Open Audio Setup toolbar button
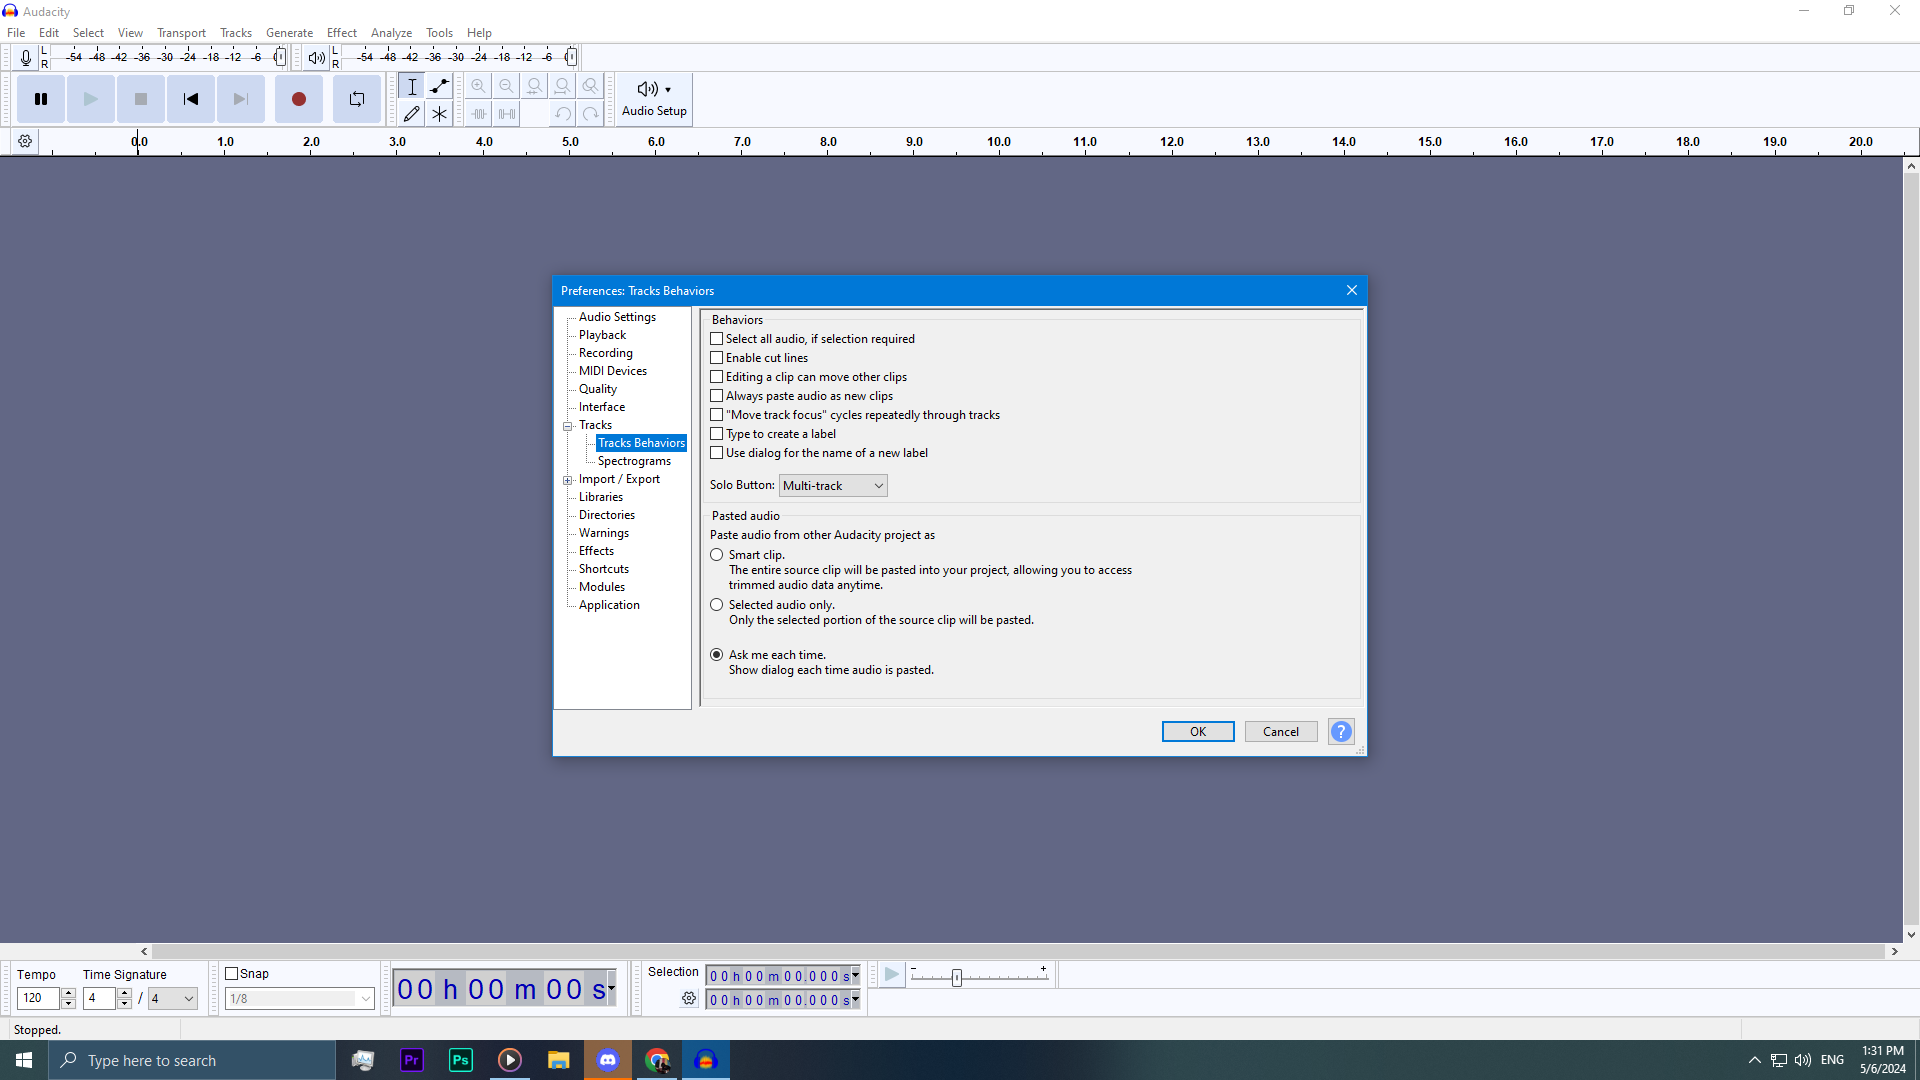 [654, 99]
